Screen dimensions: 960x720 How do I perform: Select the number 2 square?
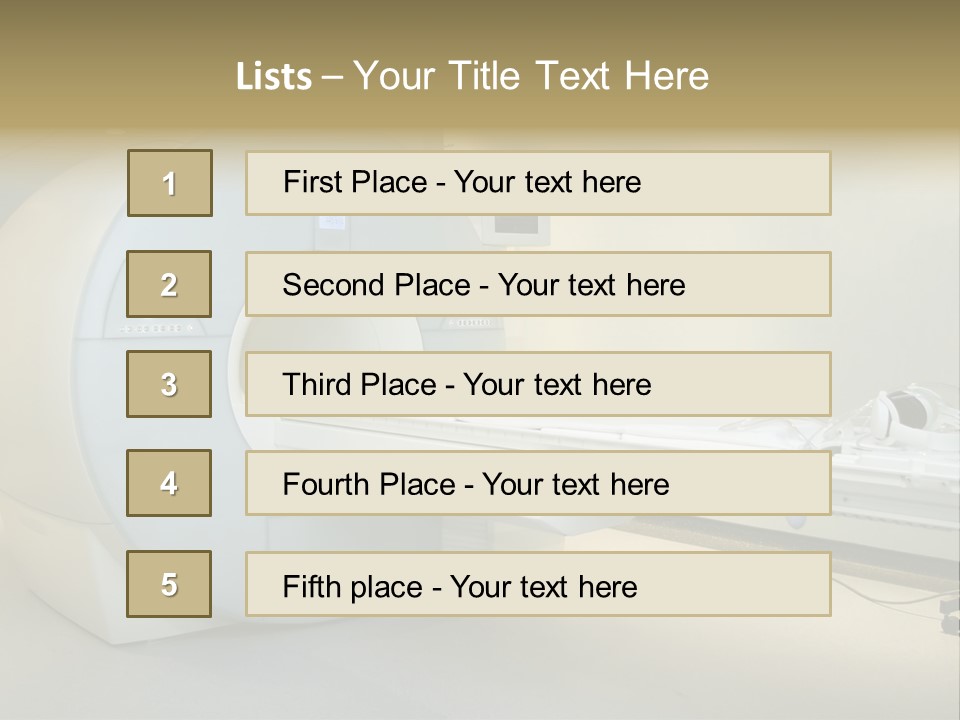click(169, 284)
